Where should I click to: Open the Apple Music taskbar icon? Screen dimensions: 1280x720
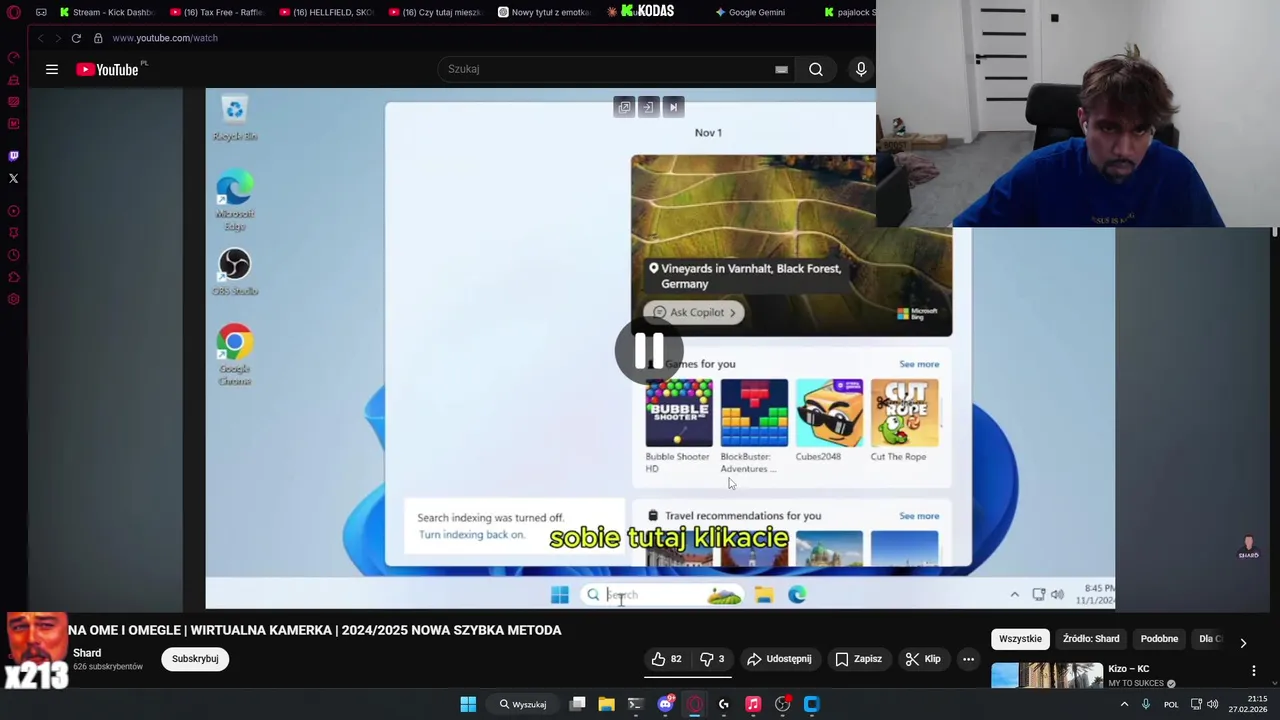point(753,704)
